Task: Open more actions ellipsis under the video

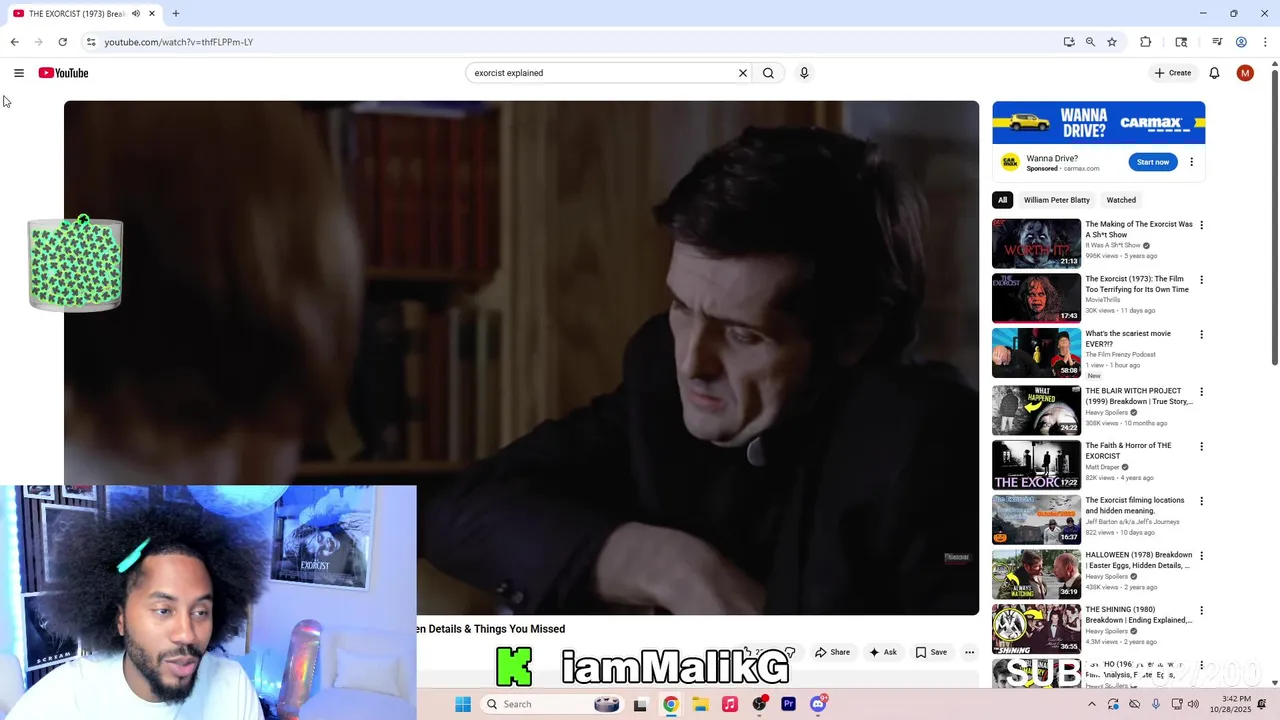Action: point(969,652)
